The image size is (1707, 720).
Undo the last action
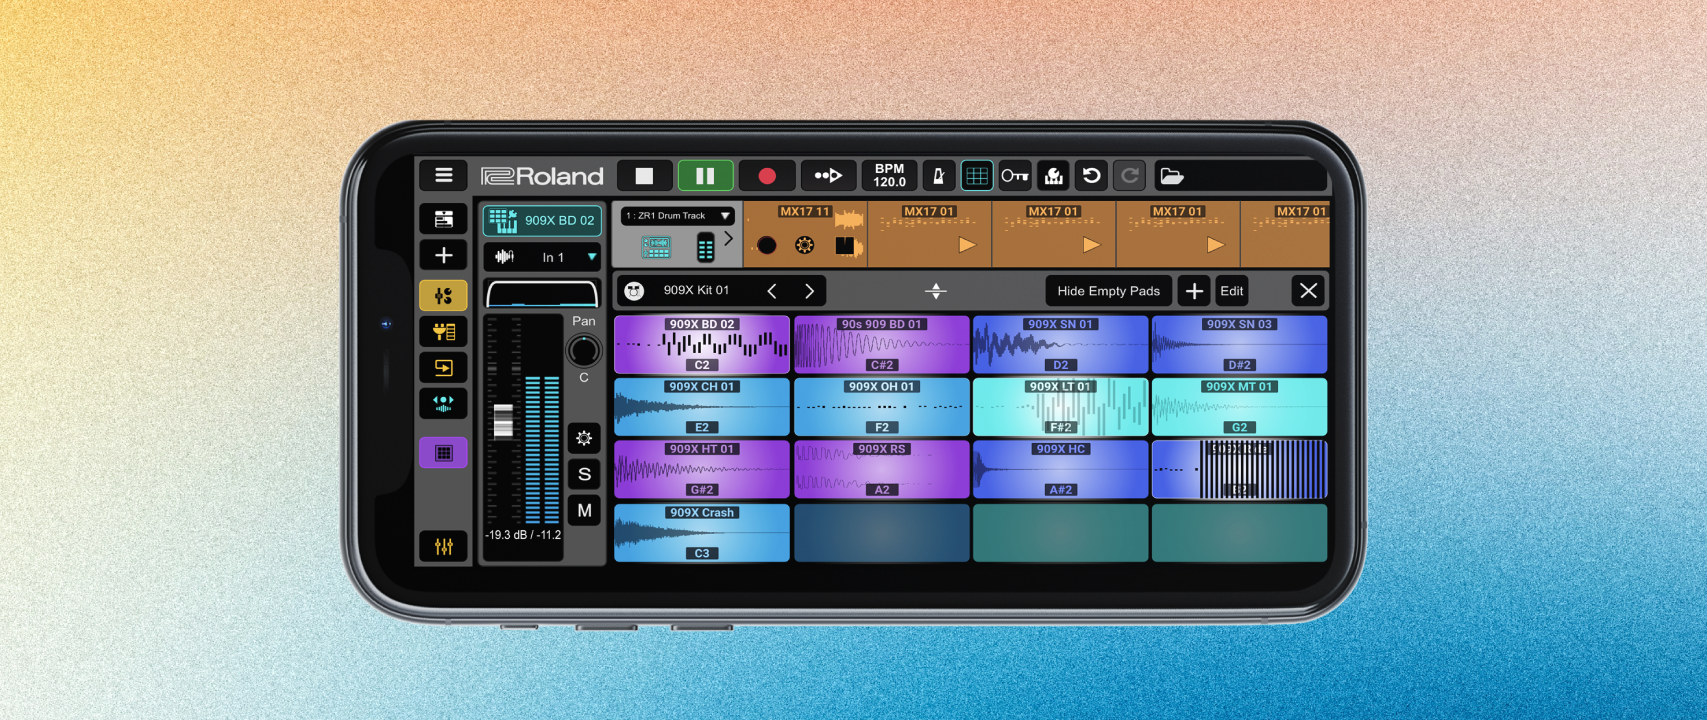1091,176
